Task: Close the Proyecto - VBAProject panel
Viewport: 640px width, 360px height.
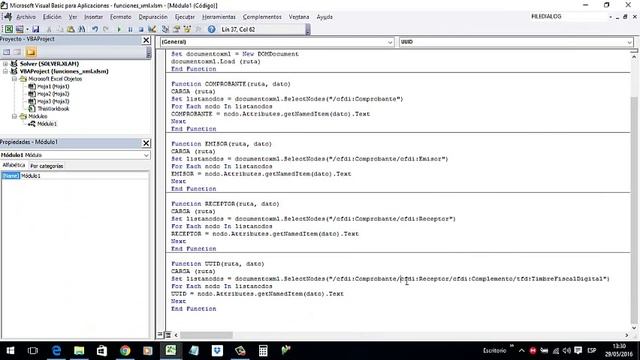Action: click(146, 40)
